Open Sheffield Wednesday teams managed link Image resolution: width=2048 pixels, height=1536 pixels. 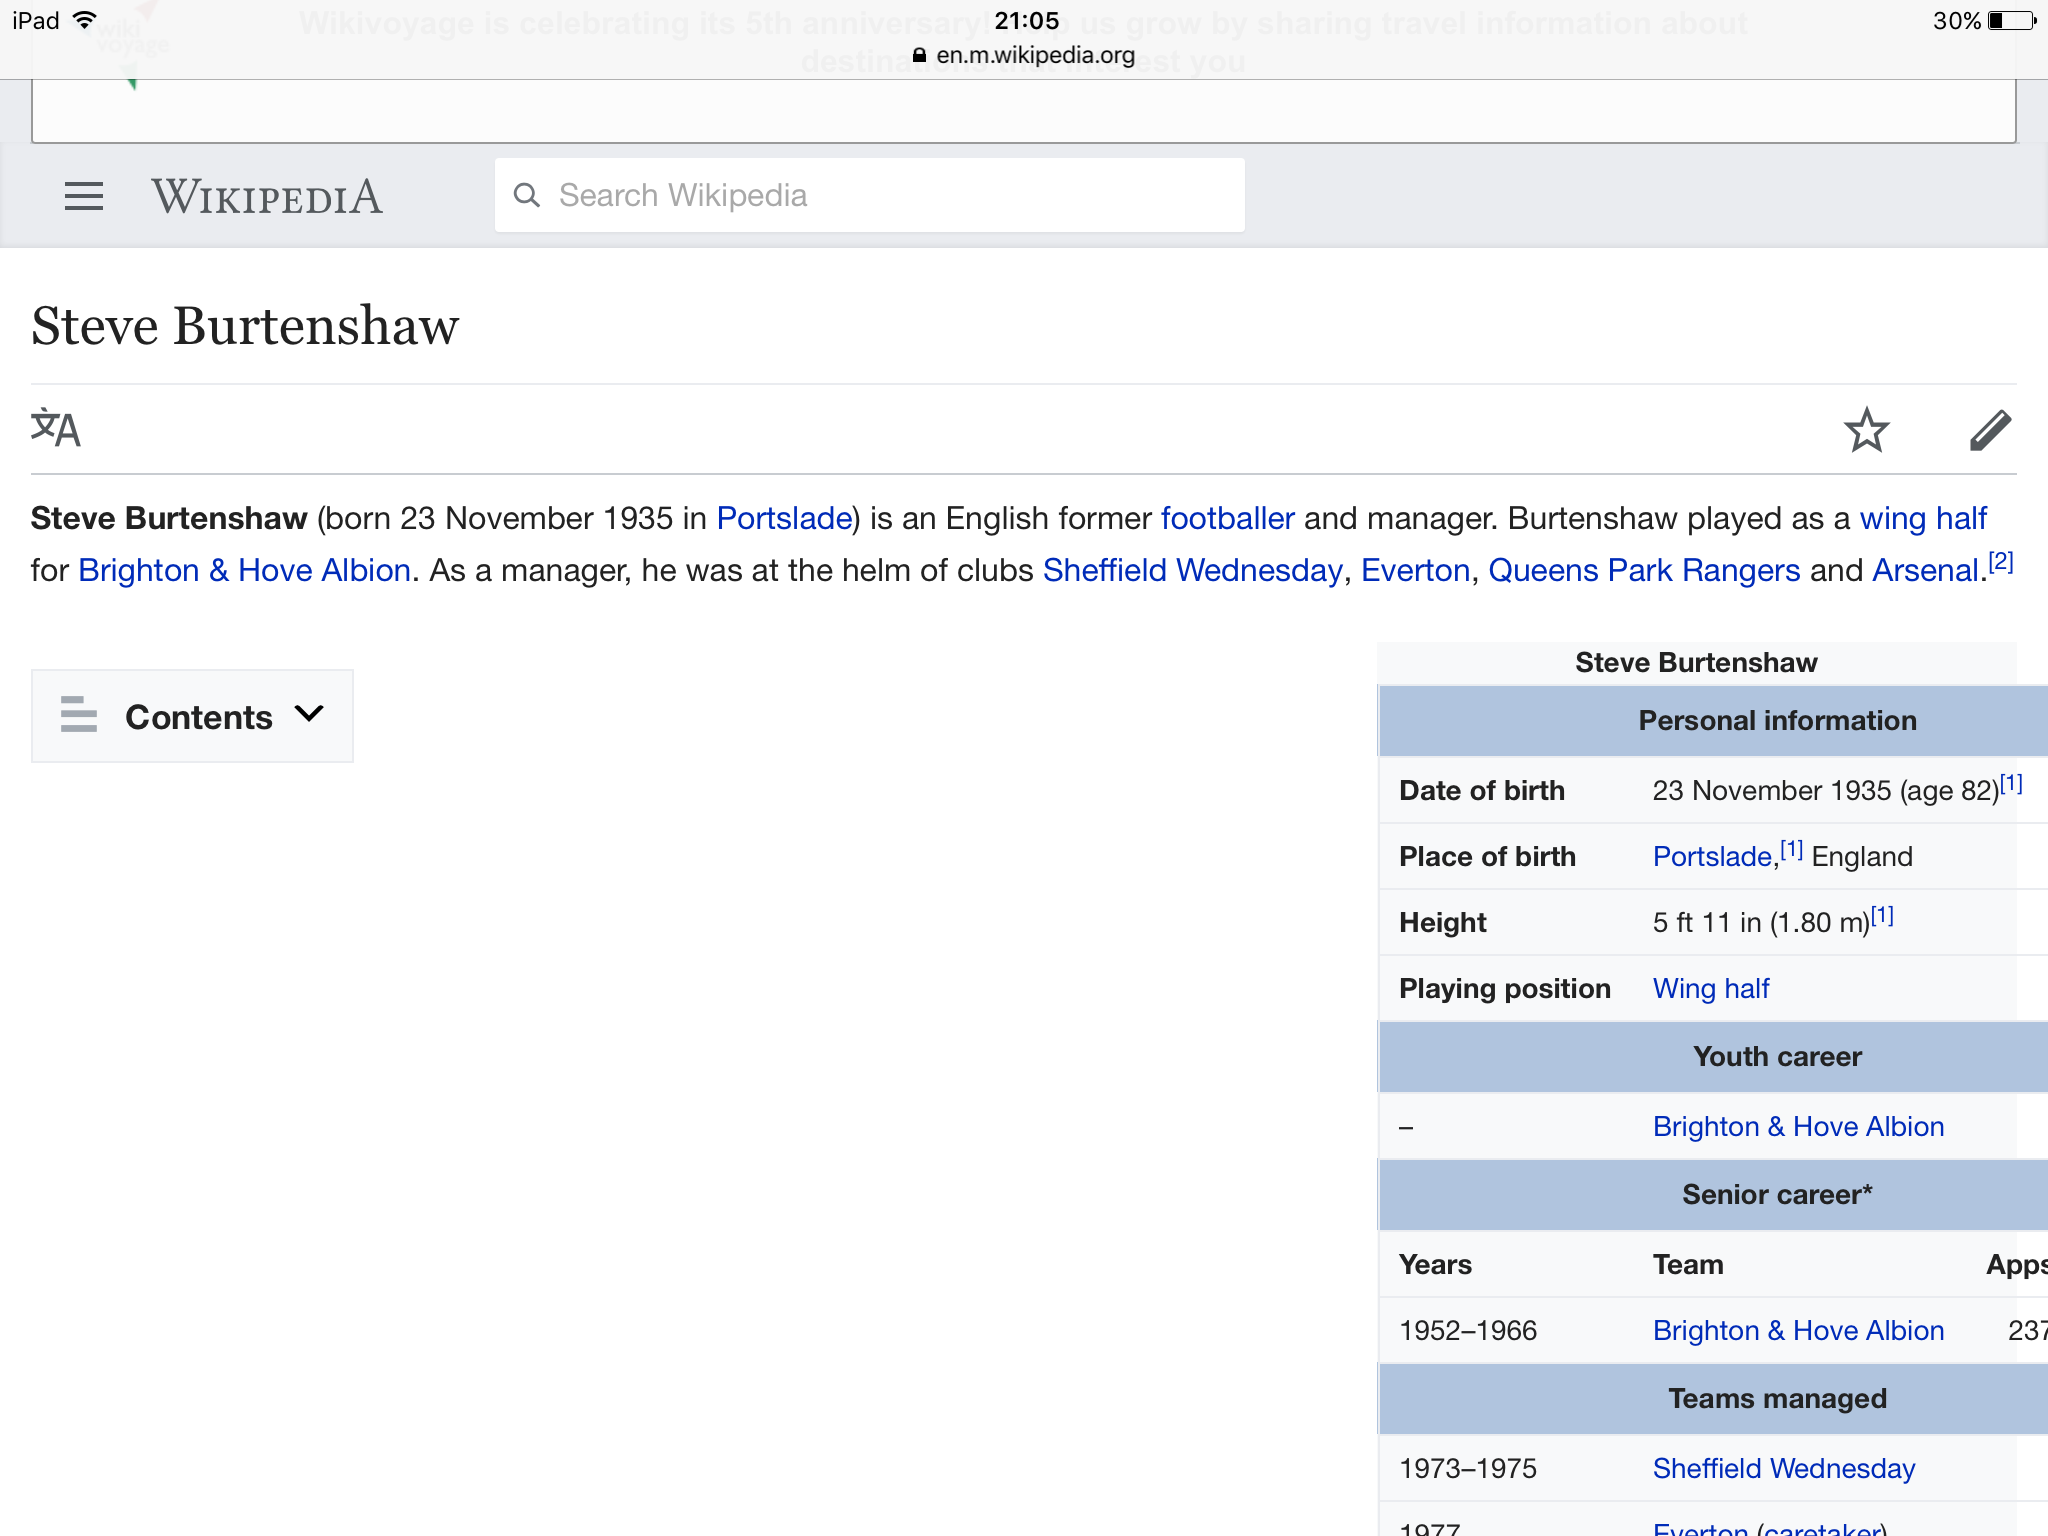pyautogui.click(x=1784, y=1468)
